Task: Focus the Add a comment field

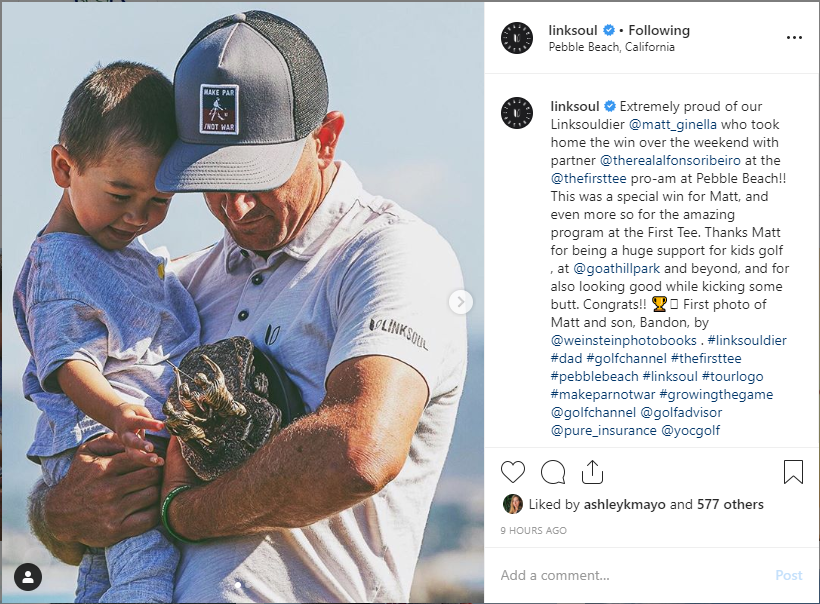Action: pos(635,575)
